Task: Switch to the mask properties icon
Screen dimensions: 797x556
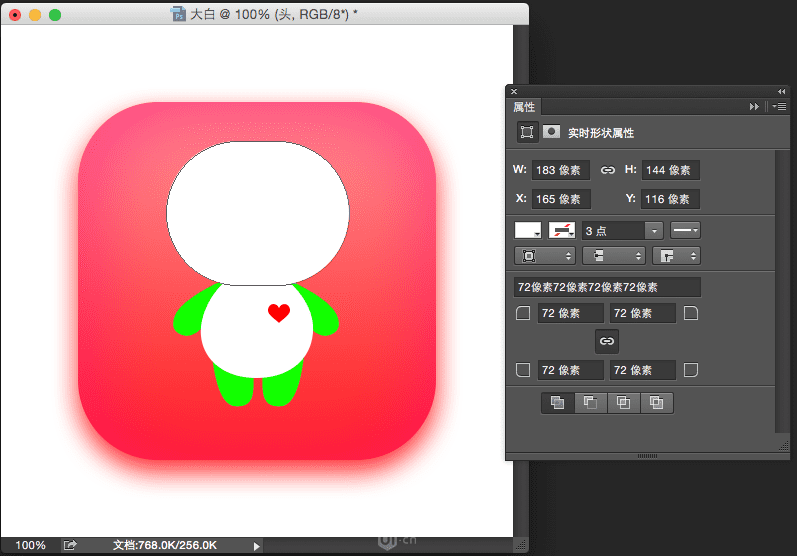Action: tap(551, 132)
